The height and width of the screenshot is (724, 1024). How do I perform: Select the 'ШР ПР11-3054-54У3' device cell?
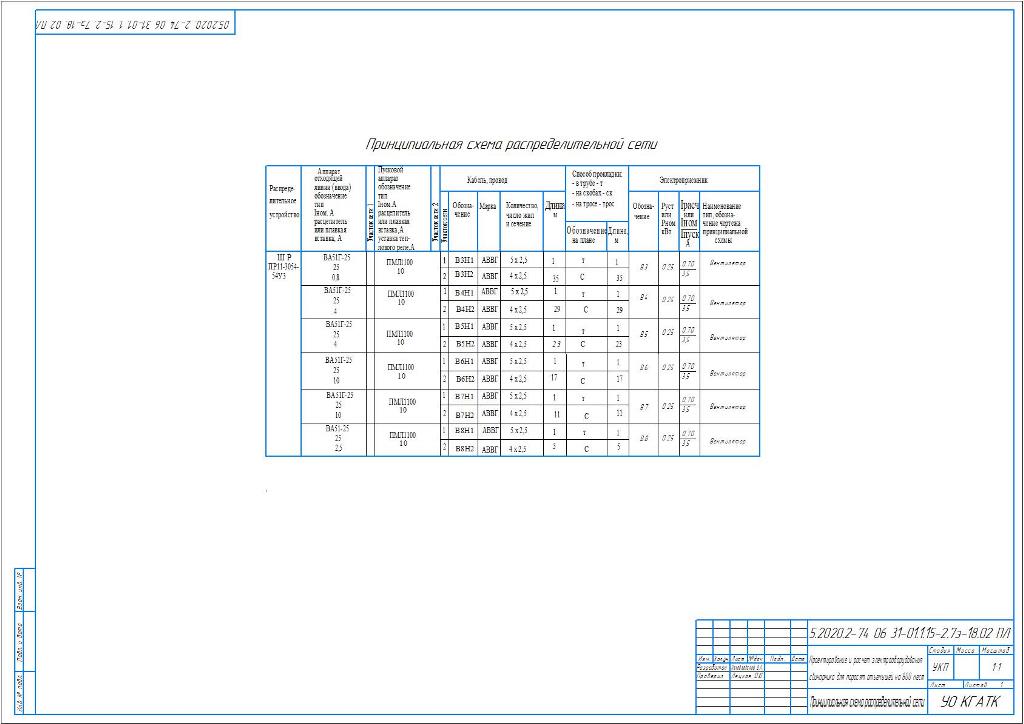pos(283,267)
